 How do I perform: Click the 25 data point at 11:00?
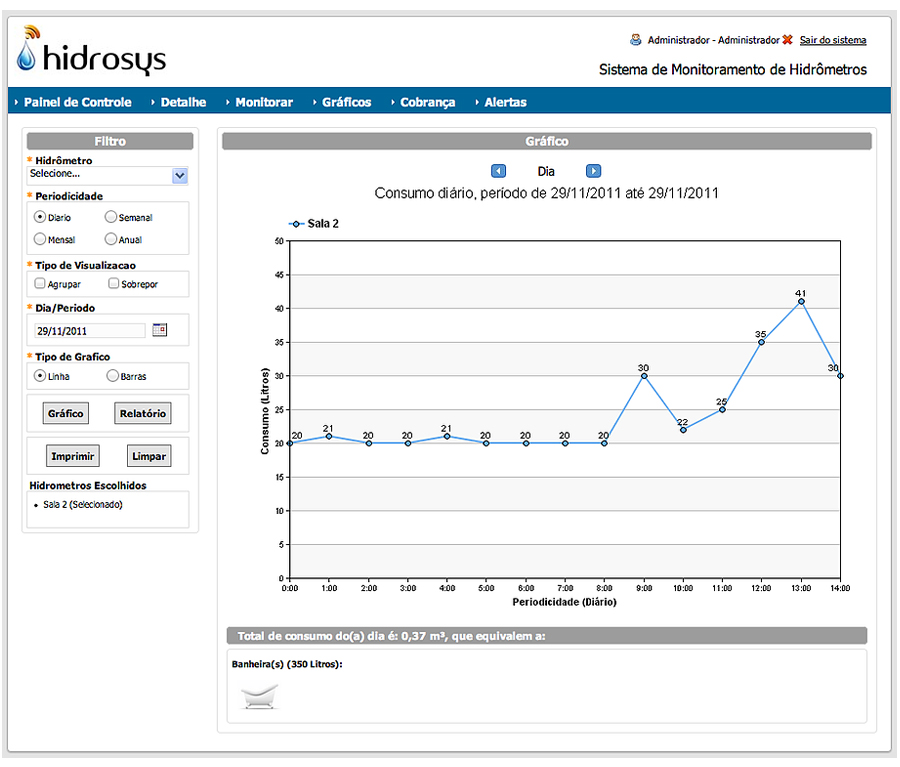722,409
